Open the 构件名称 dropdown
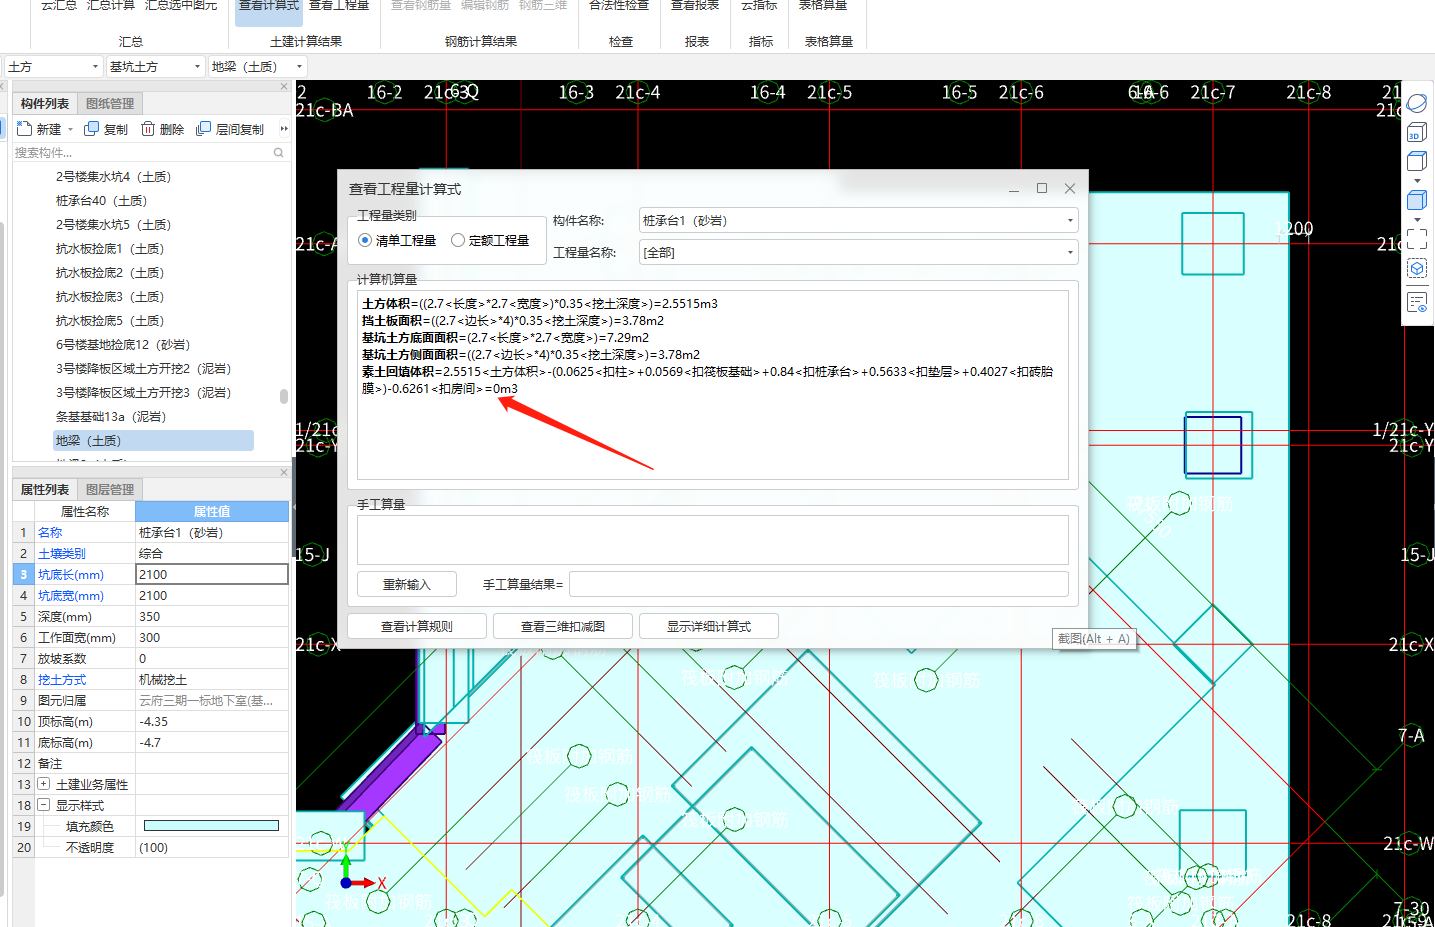The image size is (1435, 927). coord(1070,221)
